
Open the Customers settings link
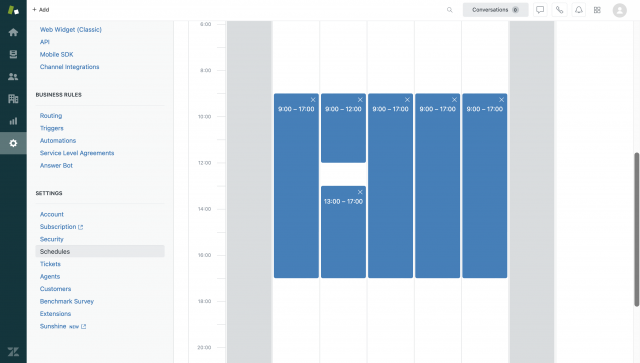click(56, 289)
